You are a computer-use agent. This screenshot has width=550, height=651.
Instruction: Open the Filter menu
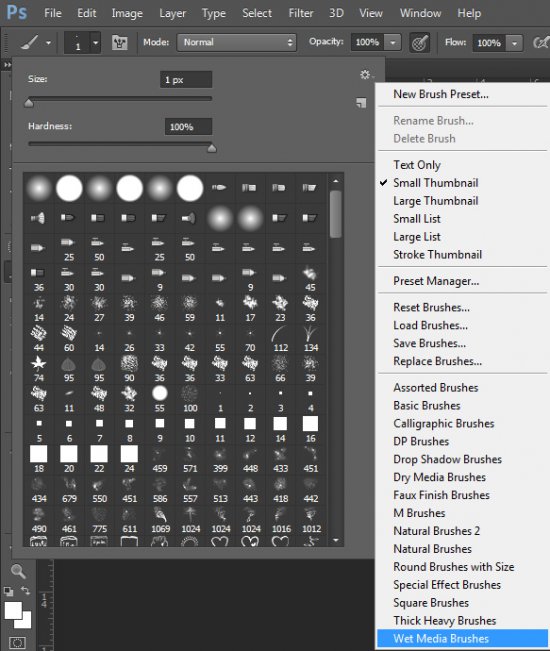(301, 13)
